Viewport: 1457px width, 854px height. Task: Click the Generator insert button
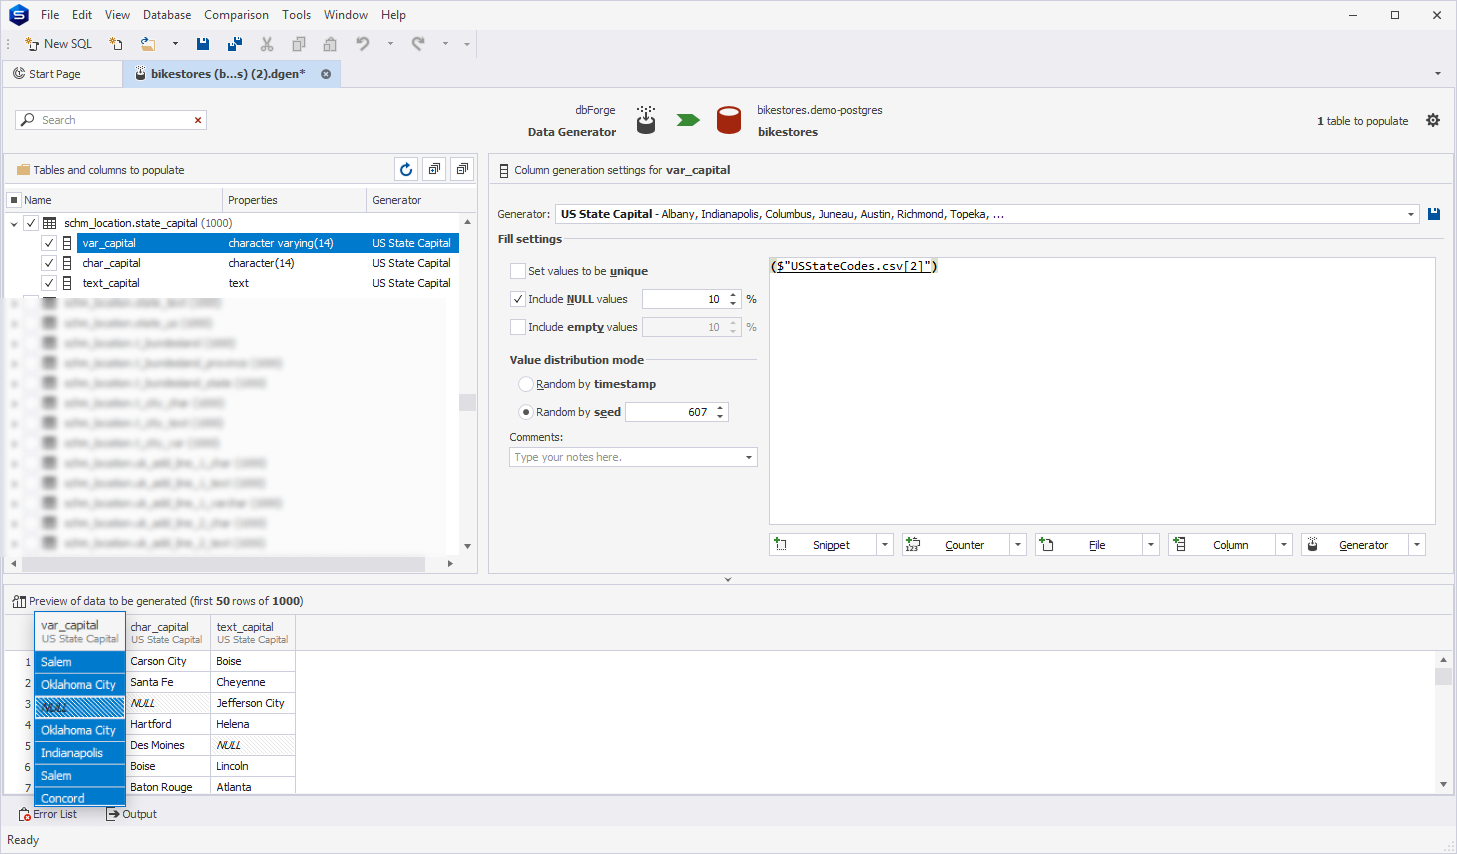pyautogui.click(x=1355, y=545)
